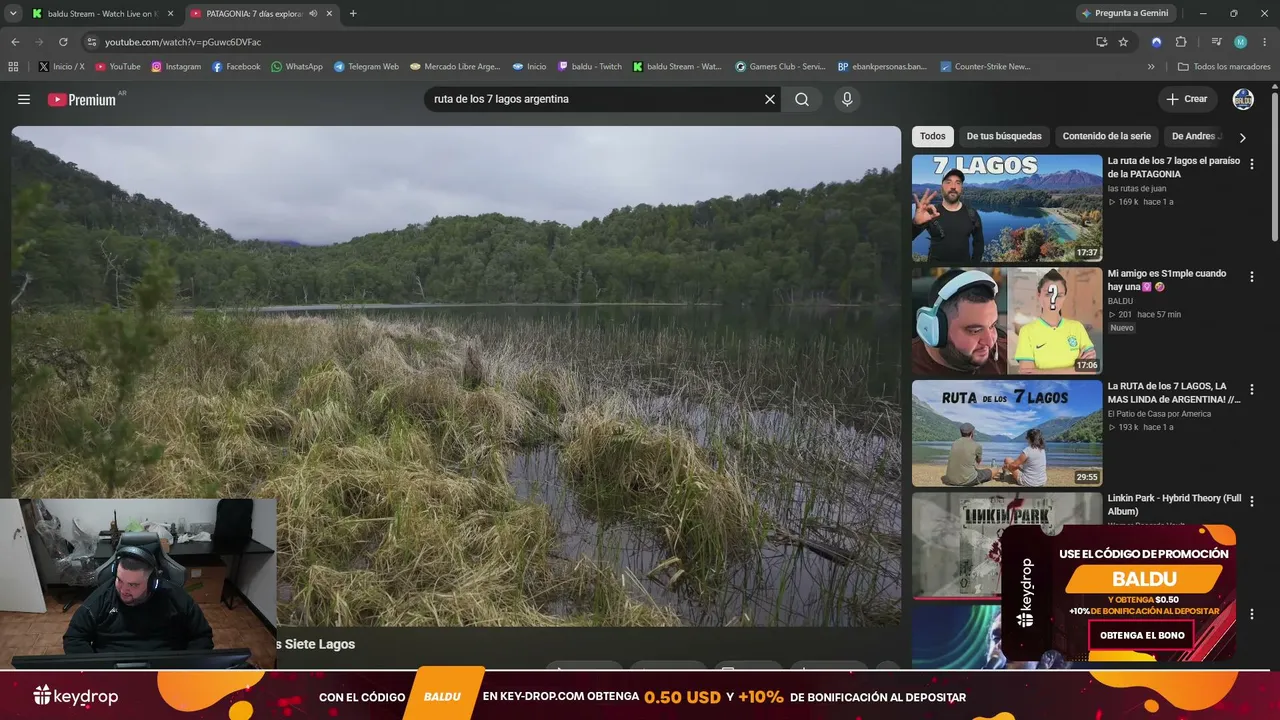The height and width of the screenshot is (720, 1280).
Task: Open the Telegram Web bookmark
Action: (366, 67)
